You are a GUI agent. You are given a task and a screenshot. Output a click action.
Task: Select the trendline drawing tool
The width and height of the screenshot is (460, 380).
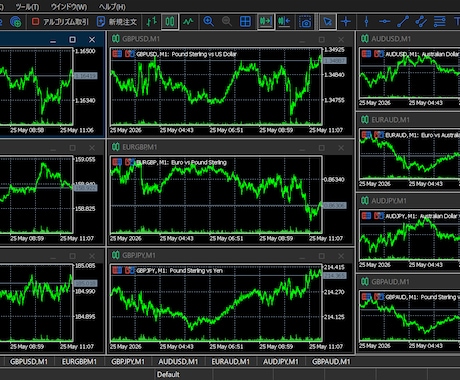[x=403, y=22]
